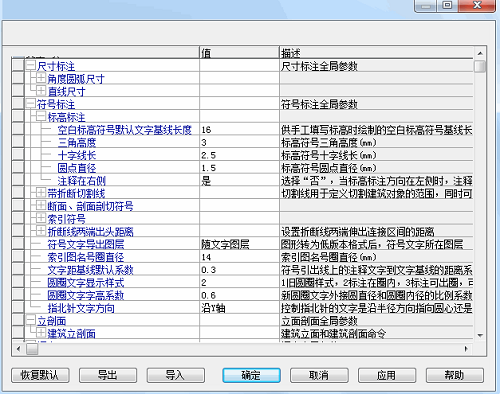Edit the value 0.6 cell

pyautogui.click(x=239, y=296)
